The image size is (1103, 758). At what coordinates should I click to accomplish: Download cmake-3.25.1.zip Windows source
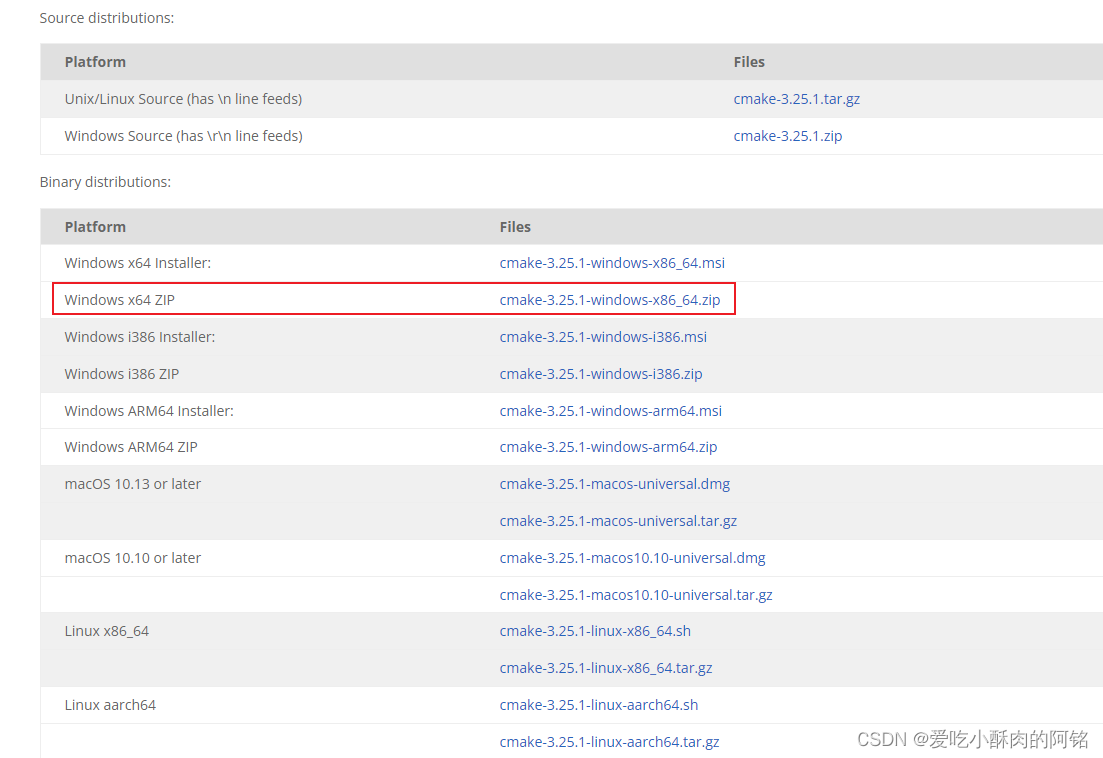coord(787,136)
